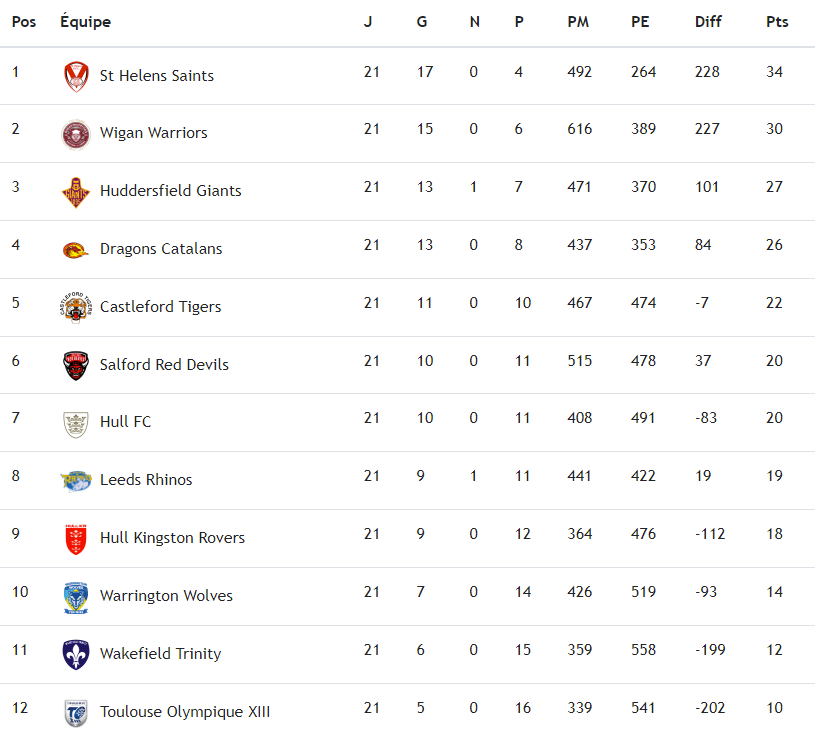Click the Warrington Wolves logo
This screenshot has width=821, height=740.
click(76, 597)
